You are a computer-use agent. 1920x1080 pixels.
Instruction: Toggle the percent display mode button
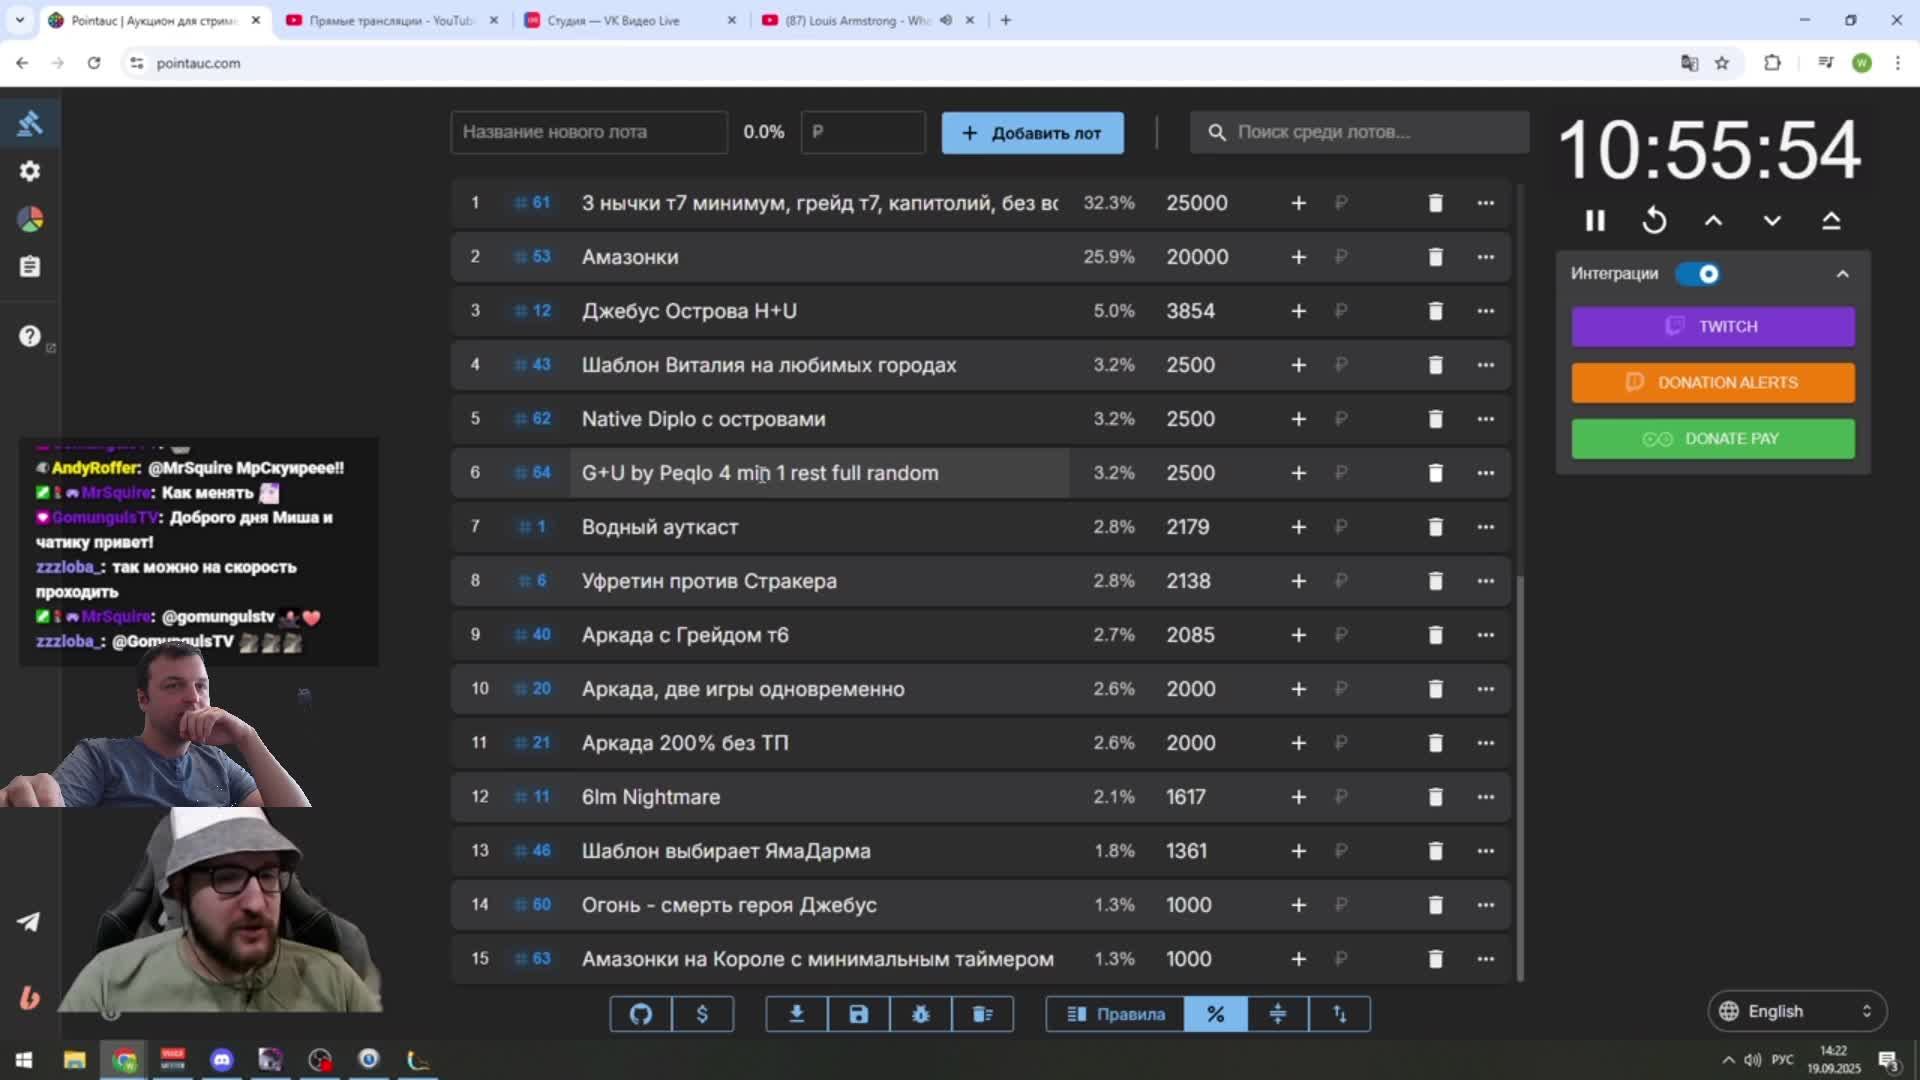(x=1215, y=1014)
